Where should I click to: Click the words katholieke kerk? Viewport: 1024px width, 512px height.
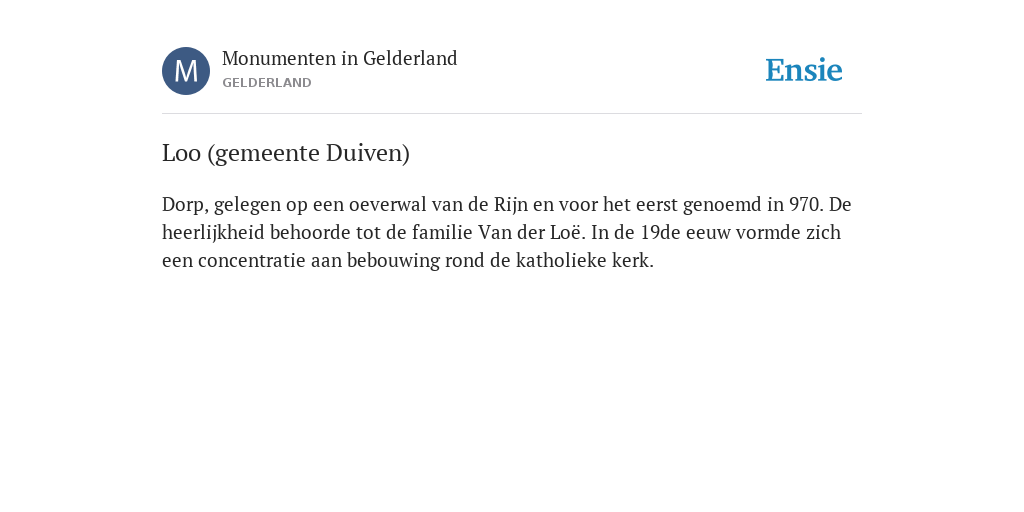pyautogui.click(x=584, y=261)
